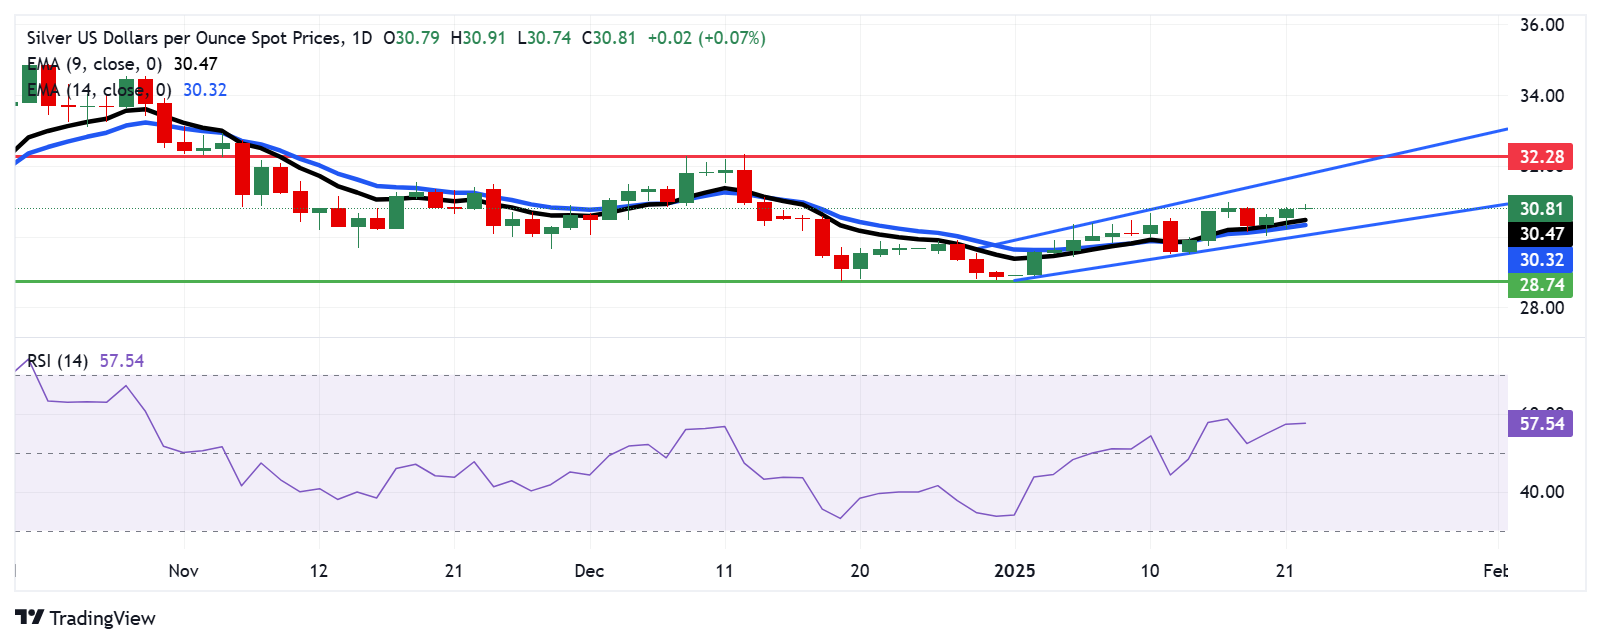1601x644 pixels.
Task: Click the green 30.81 current price label
Action: (1541, 209)
